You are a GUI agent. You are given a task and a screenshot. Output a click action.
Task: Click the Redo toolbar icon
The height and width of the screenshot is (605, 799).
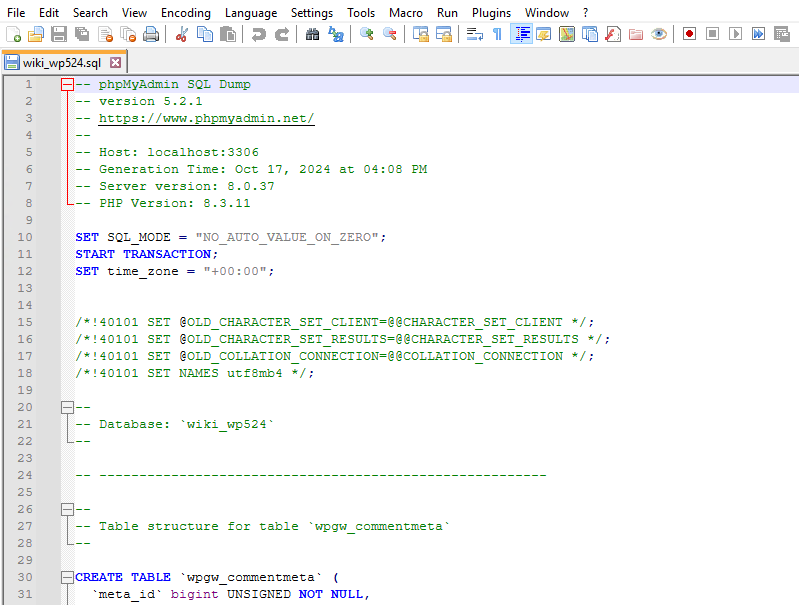click(282, 34)
